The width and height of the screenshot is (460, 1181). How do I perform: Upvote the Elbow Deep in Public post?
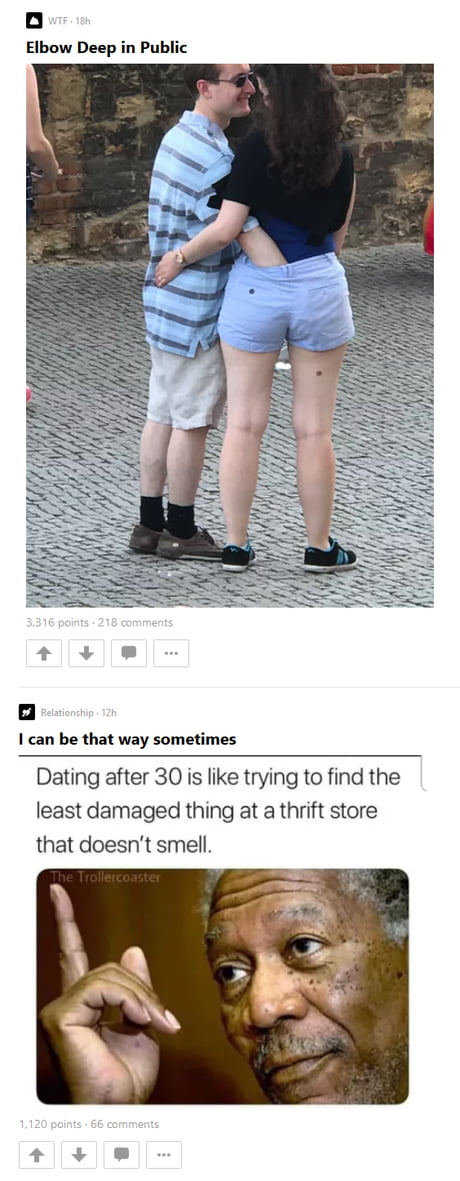pos(44,654)
